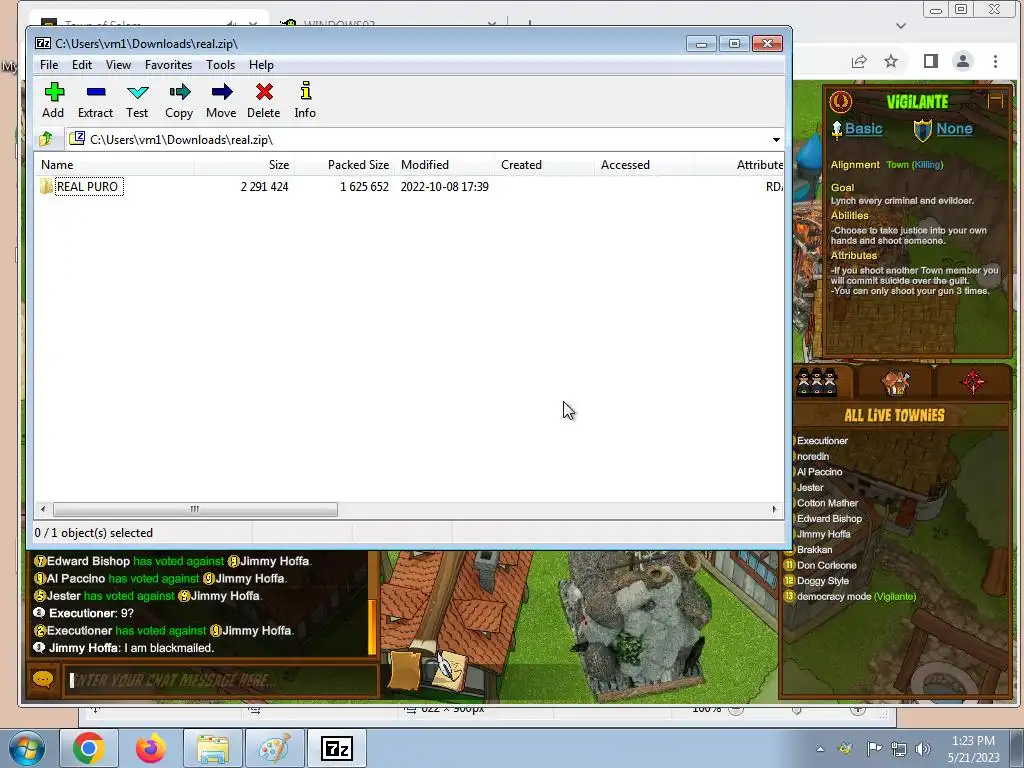Open the Favorites menu

coord(168,65)
